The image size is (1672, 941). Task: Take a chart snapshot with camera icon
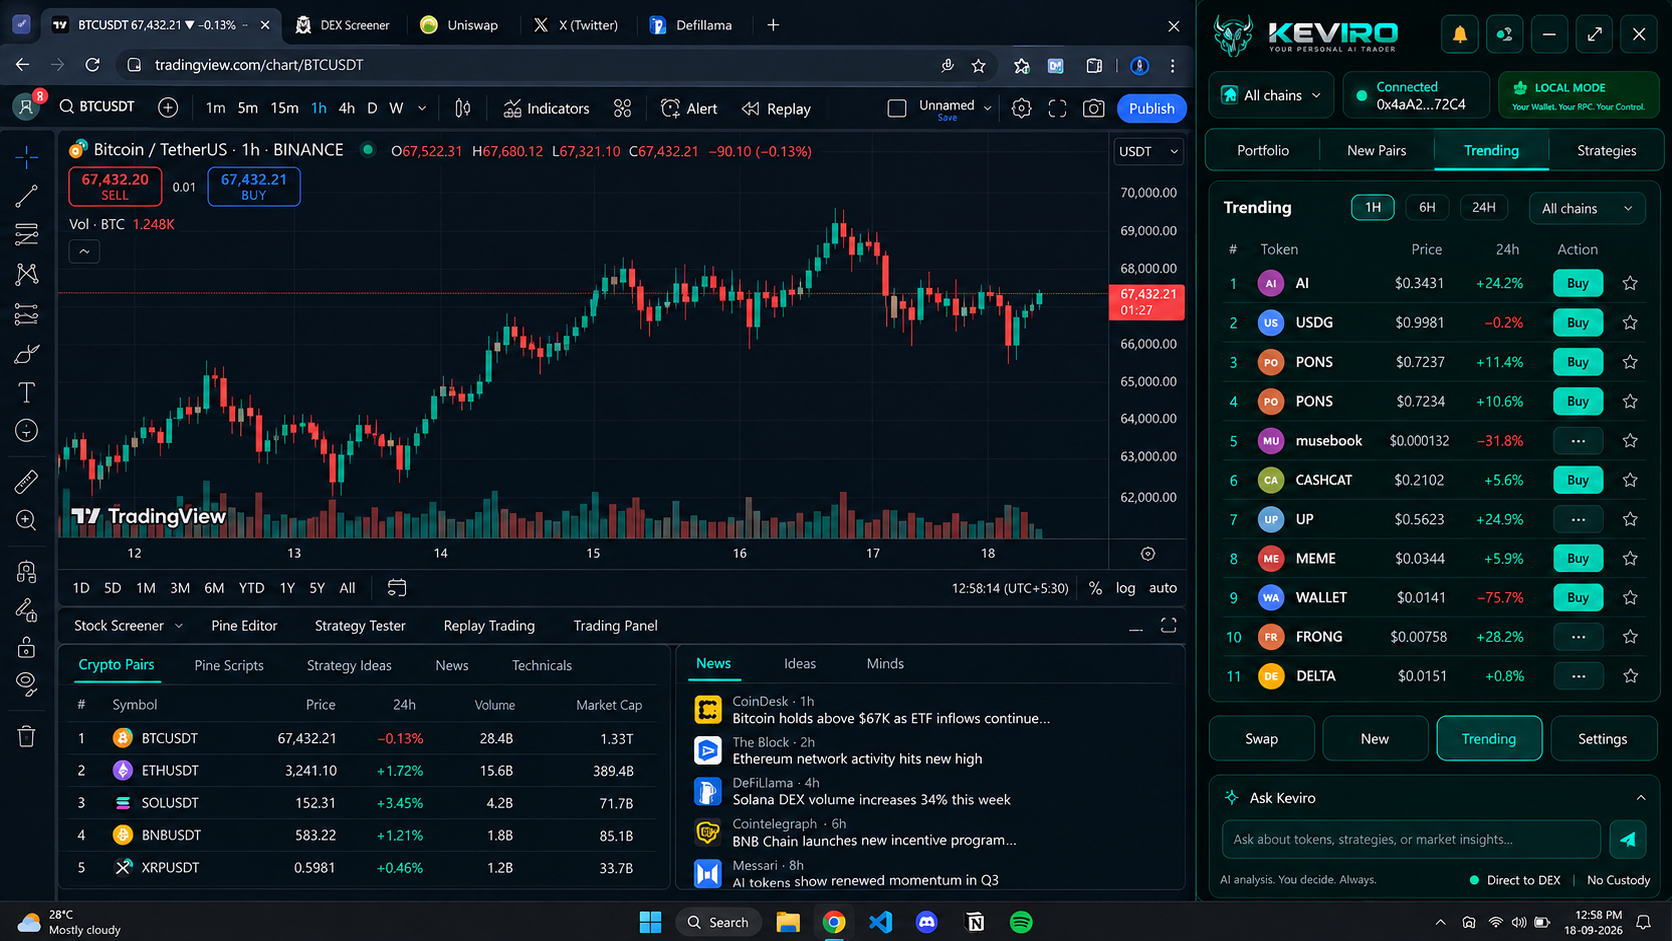pos(1094,108)
